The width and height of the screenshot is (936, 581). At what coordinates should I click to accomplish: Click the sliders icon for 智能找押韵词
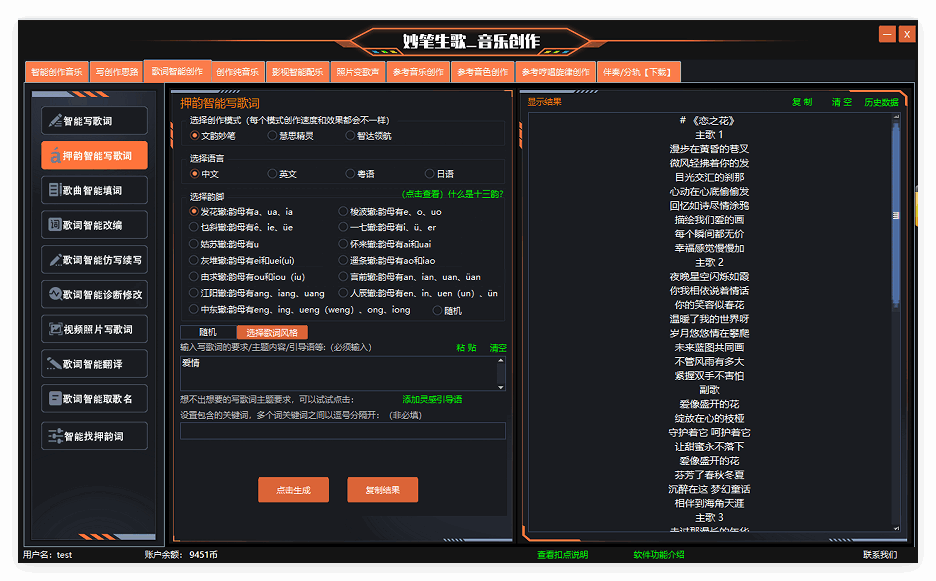(55, 436)
